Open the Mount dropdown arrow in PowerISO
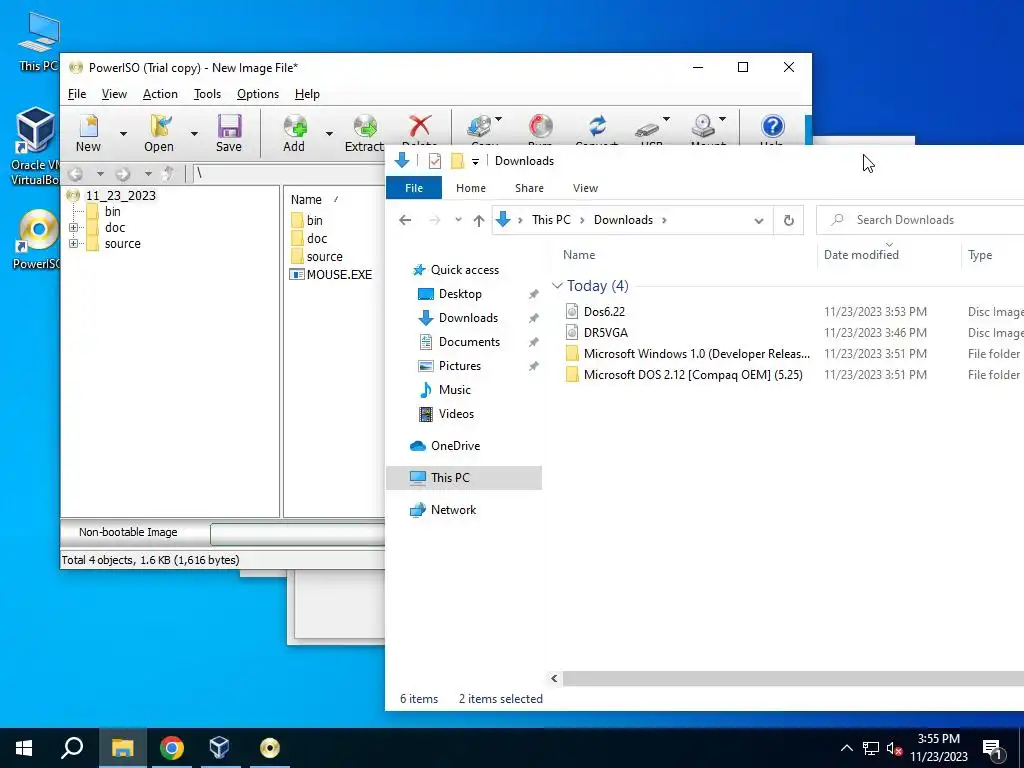 coord(722,119)
